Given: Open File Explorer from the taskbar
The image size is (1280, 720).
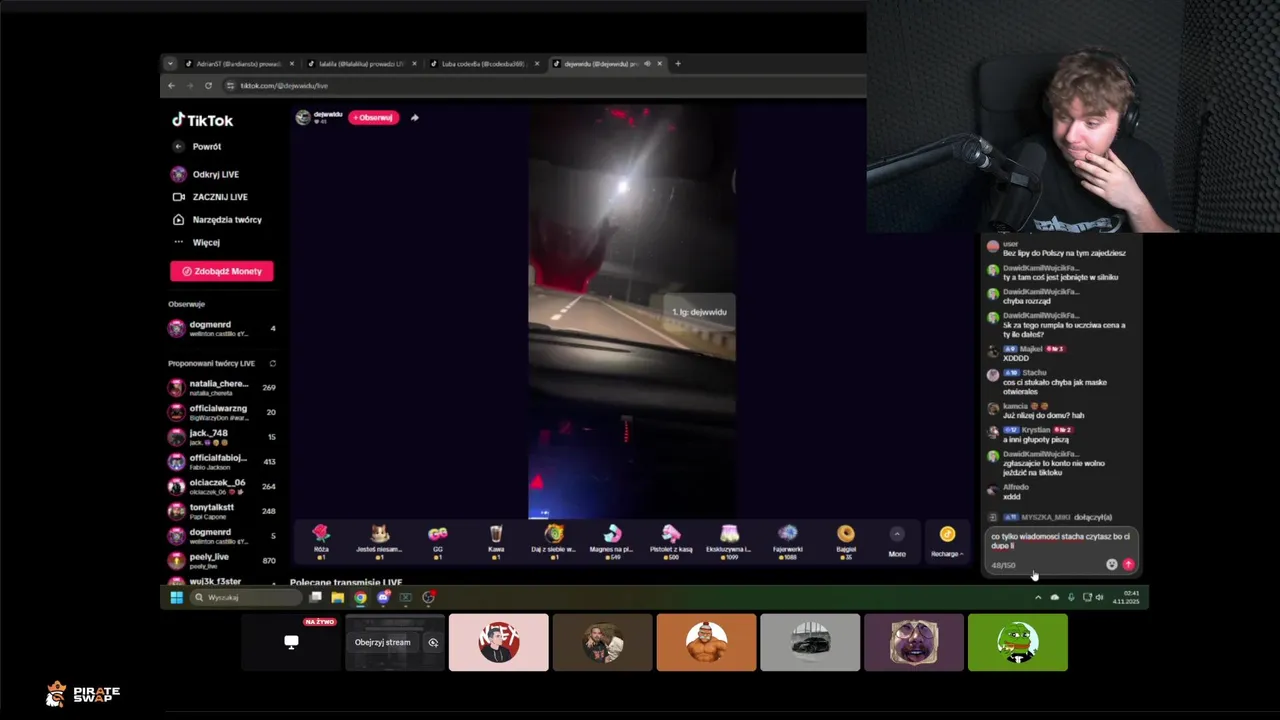Looking at the screenshot, I should click(338, 598).
